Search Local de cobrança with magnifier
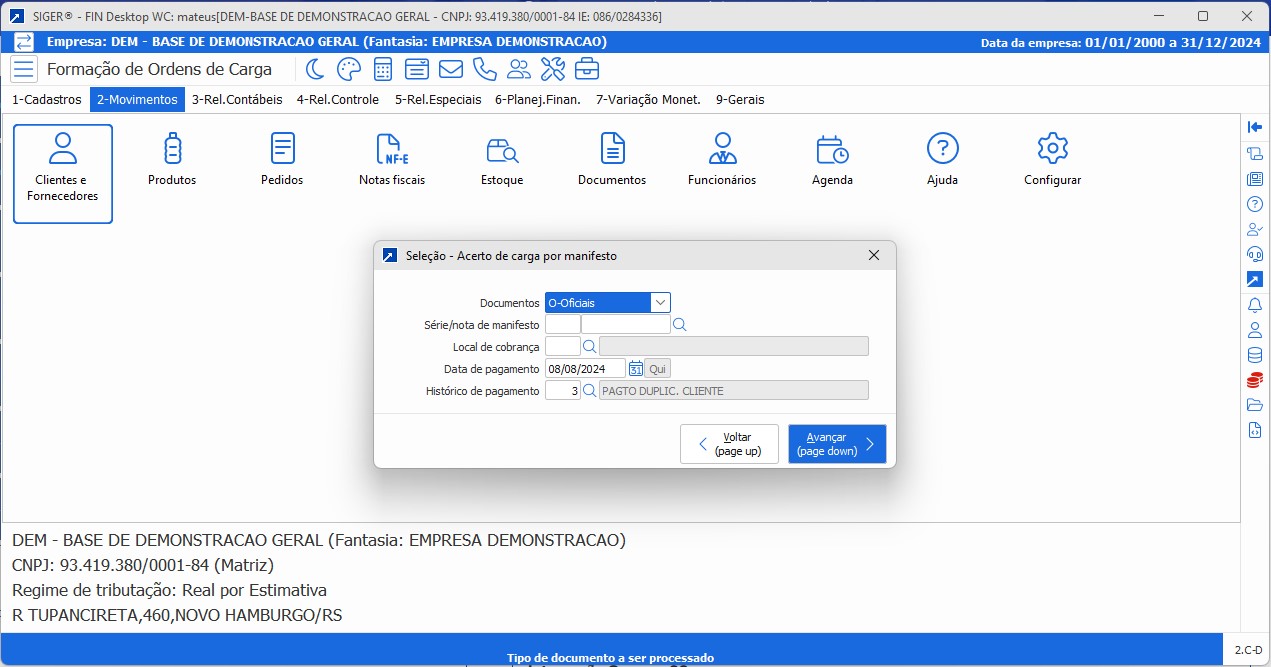 point(590,346)
